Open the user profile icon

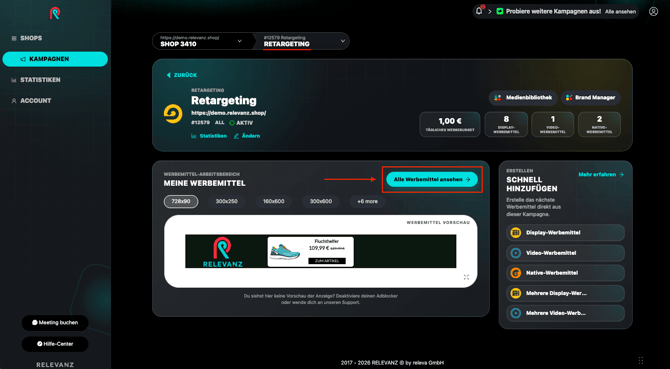click(653, 12)
